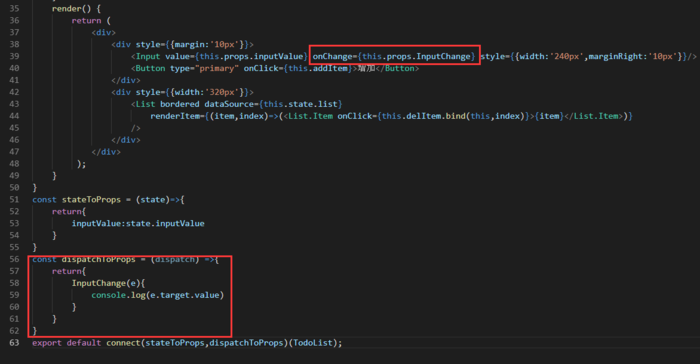Click the Button type="primary" attribute

[x=204, y=68]
